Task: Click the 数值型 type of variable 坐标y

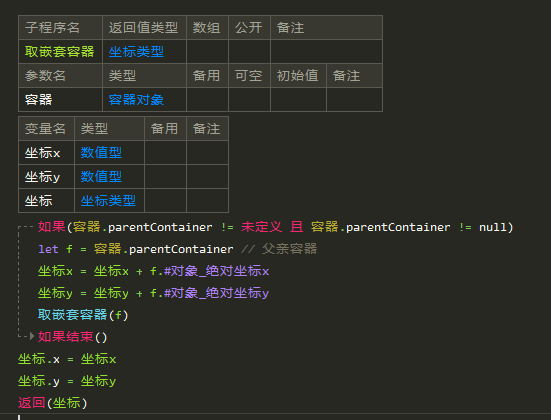Action: (109, 177)
